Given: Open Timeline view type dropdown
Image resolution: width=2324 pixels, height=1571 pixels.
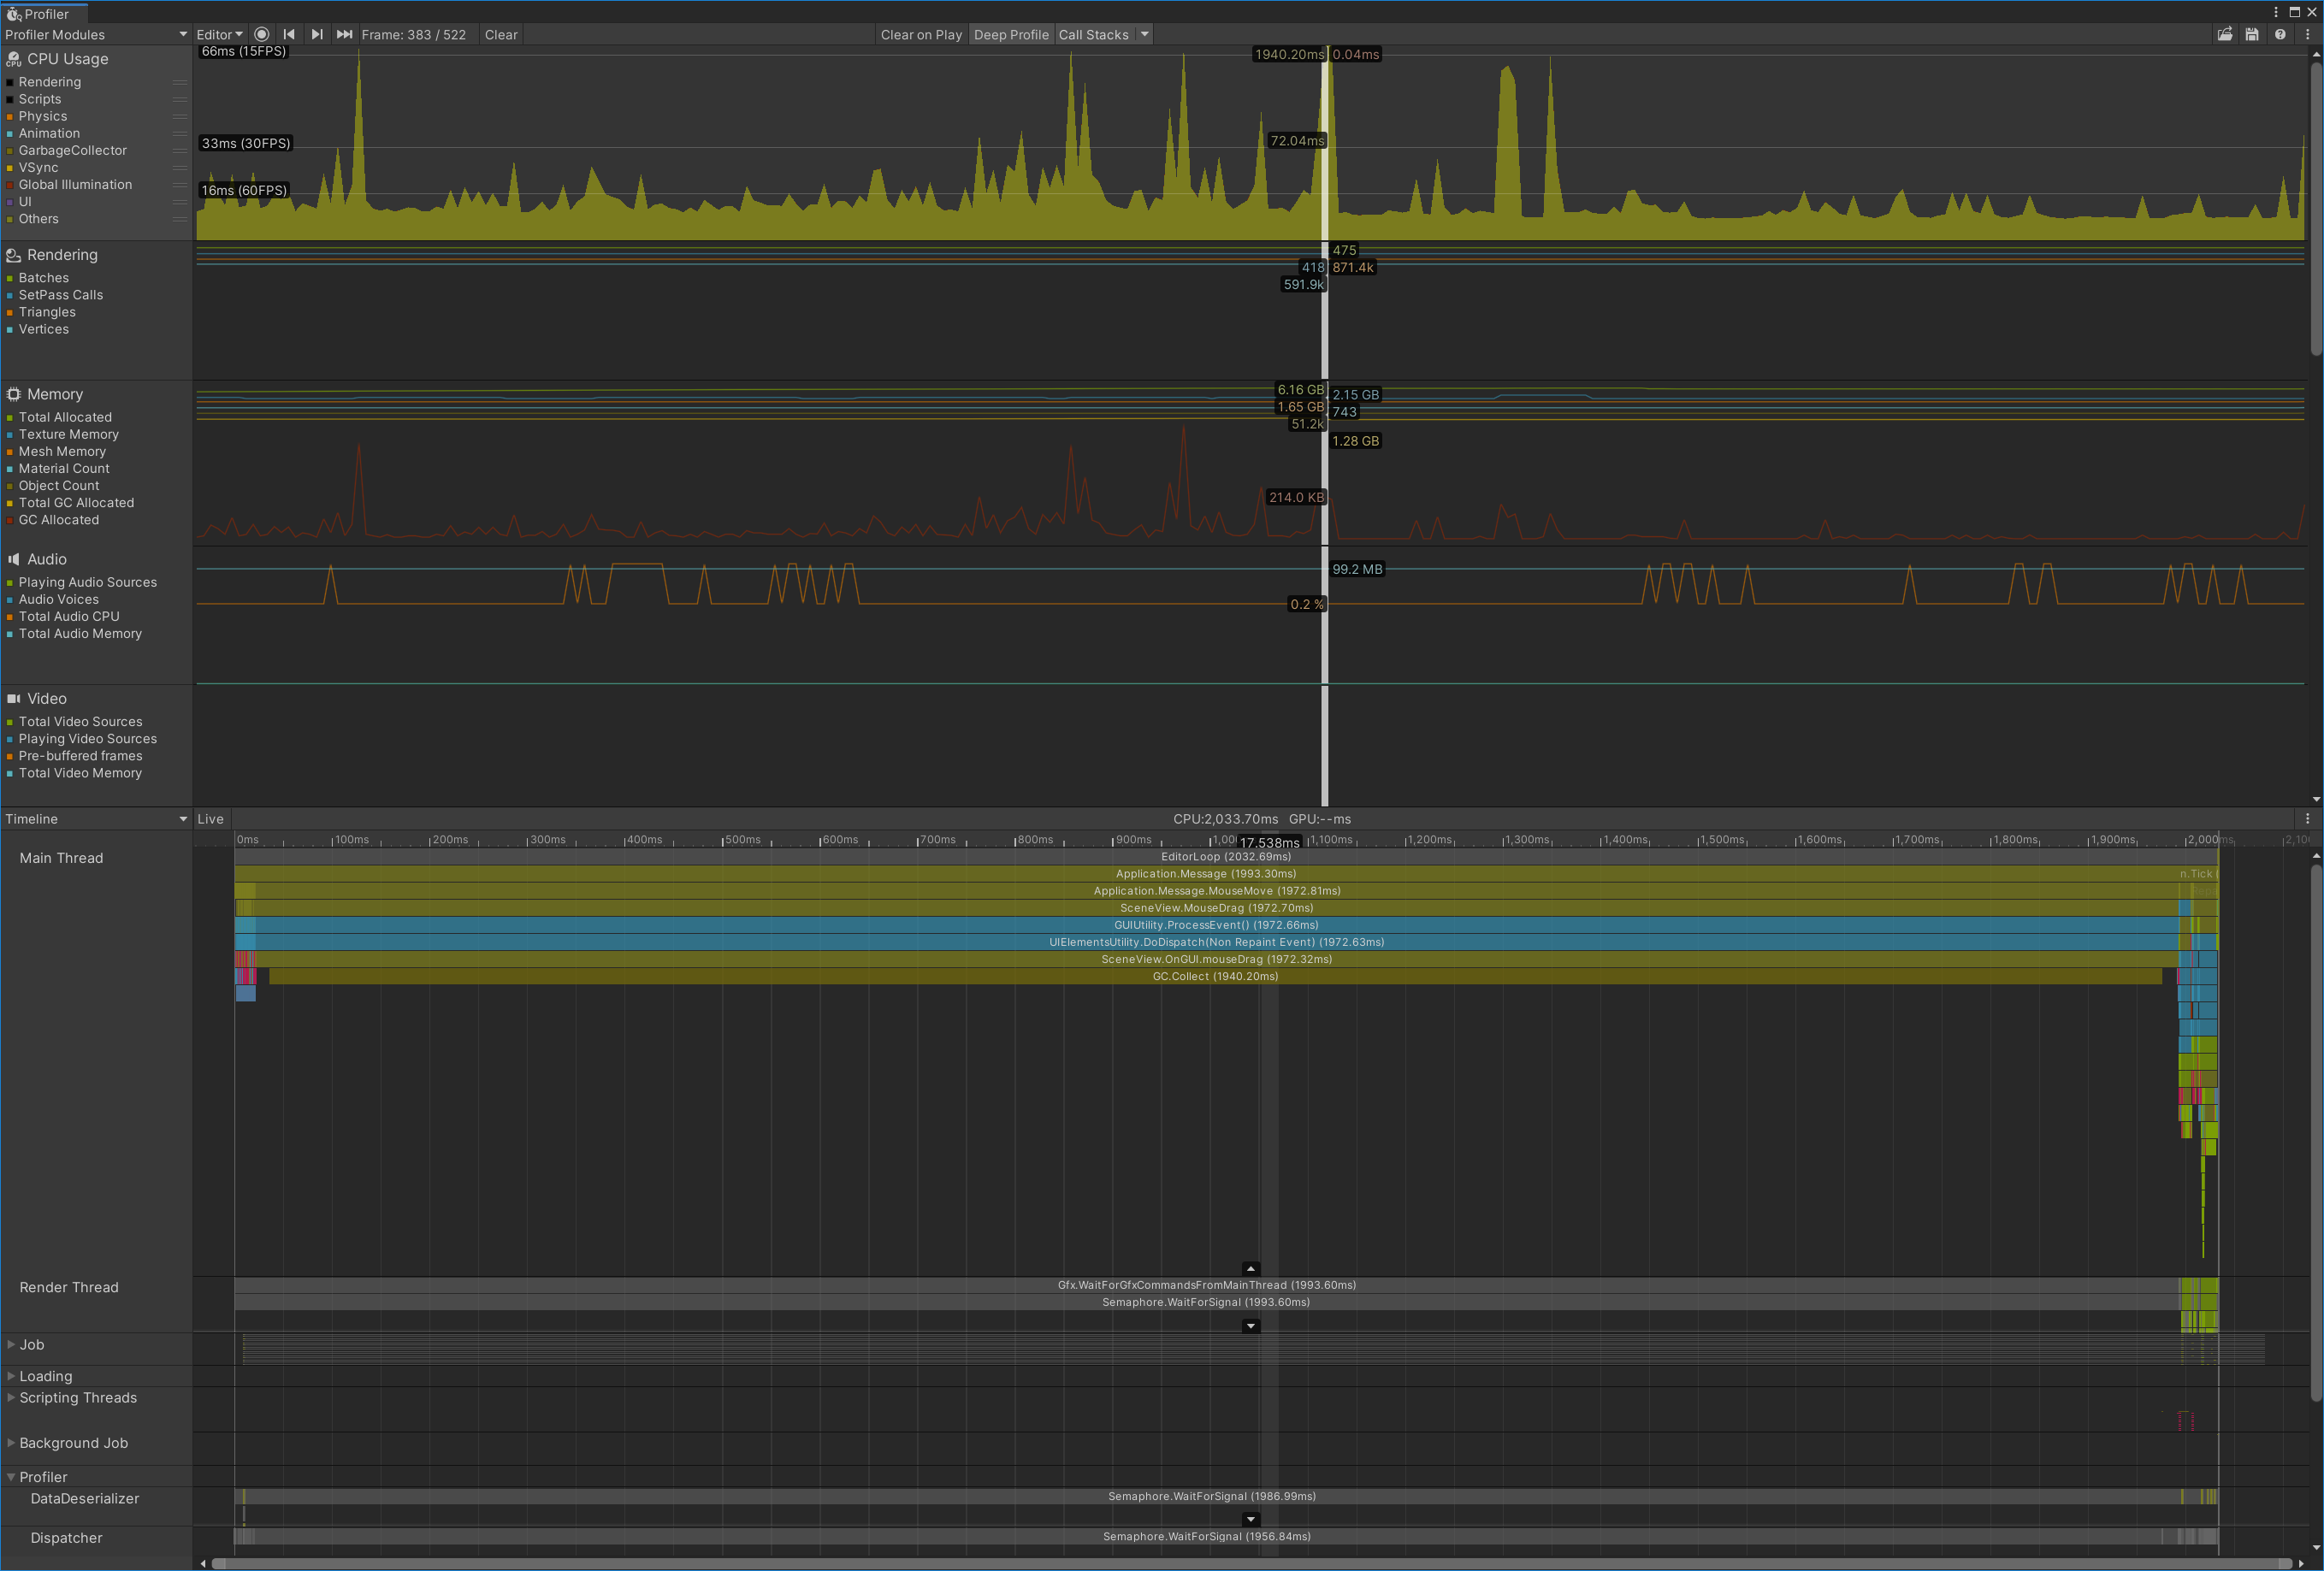Looking at the screenshot, I should (x=96, y=819).
